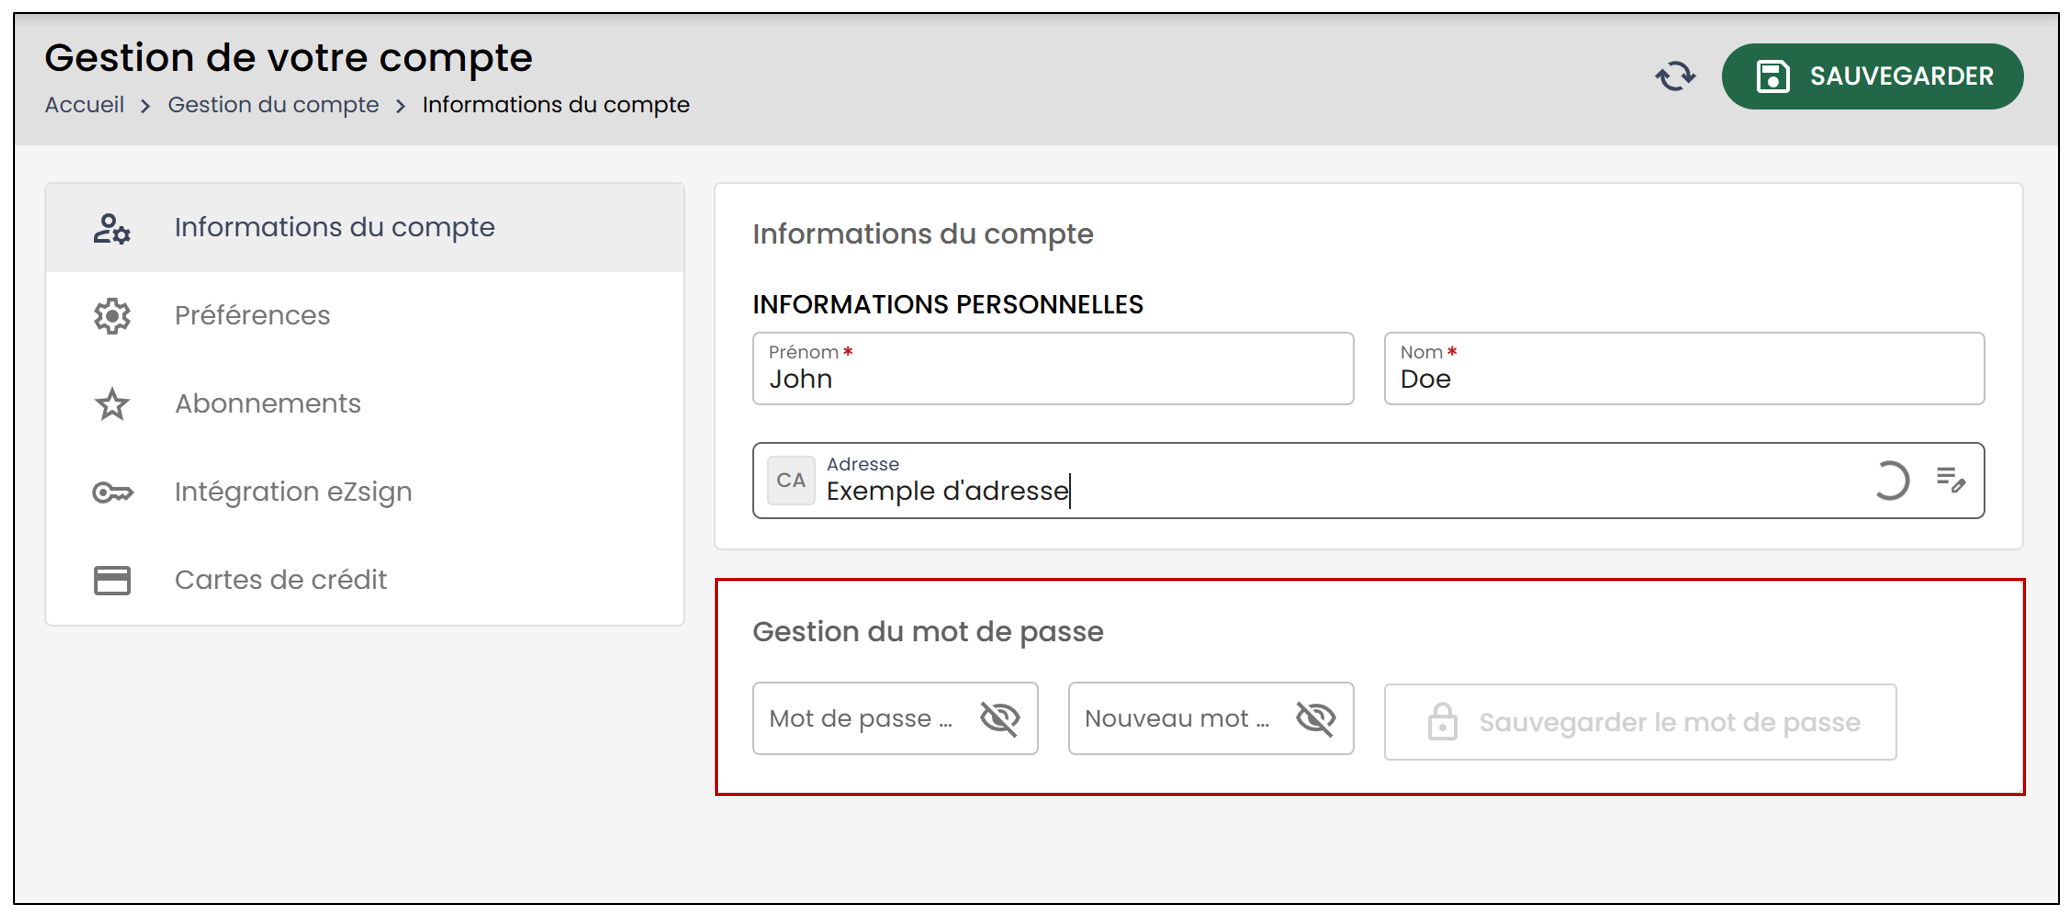Viewport: 2072px width, 918px height.
Task: Click the SAUVEGARDER save button
Action: click(1872, 76)
